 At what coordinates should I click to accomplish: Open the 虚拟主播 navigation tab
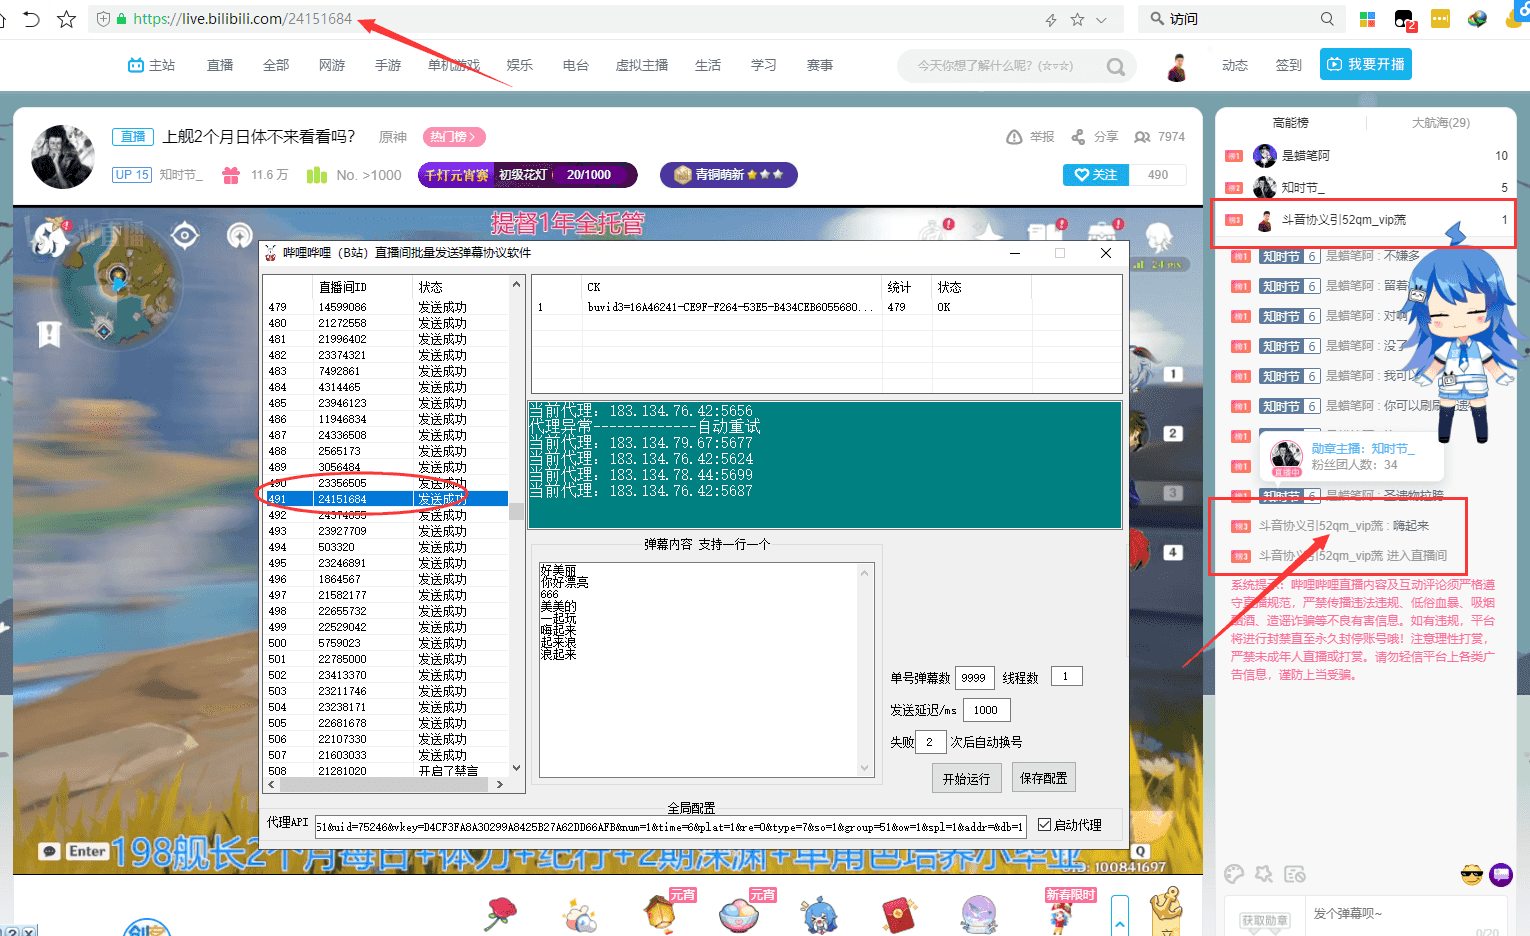coord(642,65)
